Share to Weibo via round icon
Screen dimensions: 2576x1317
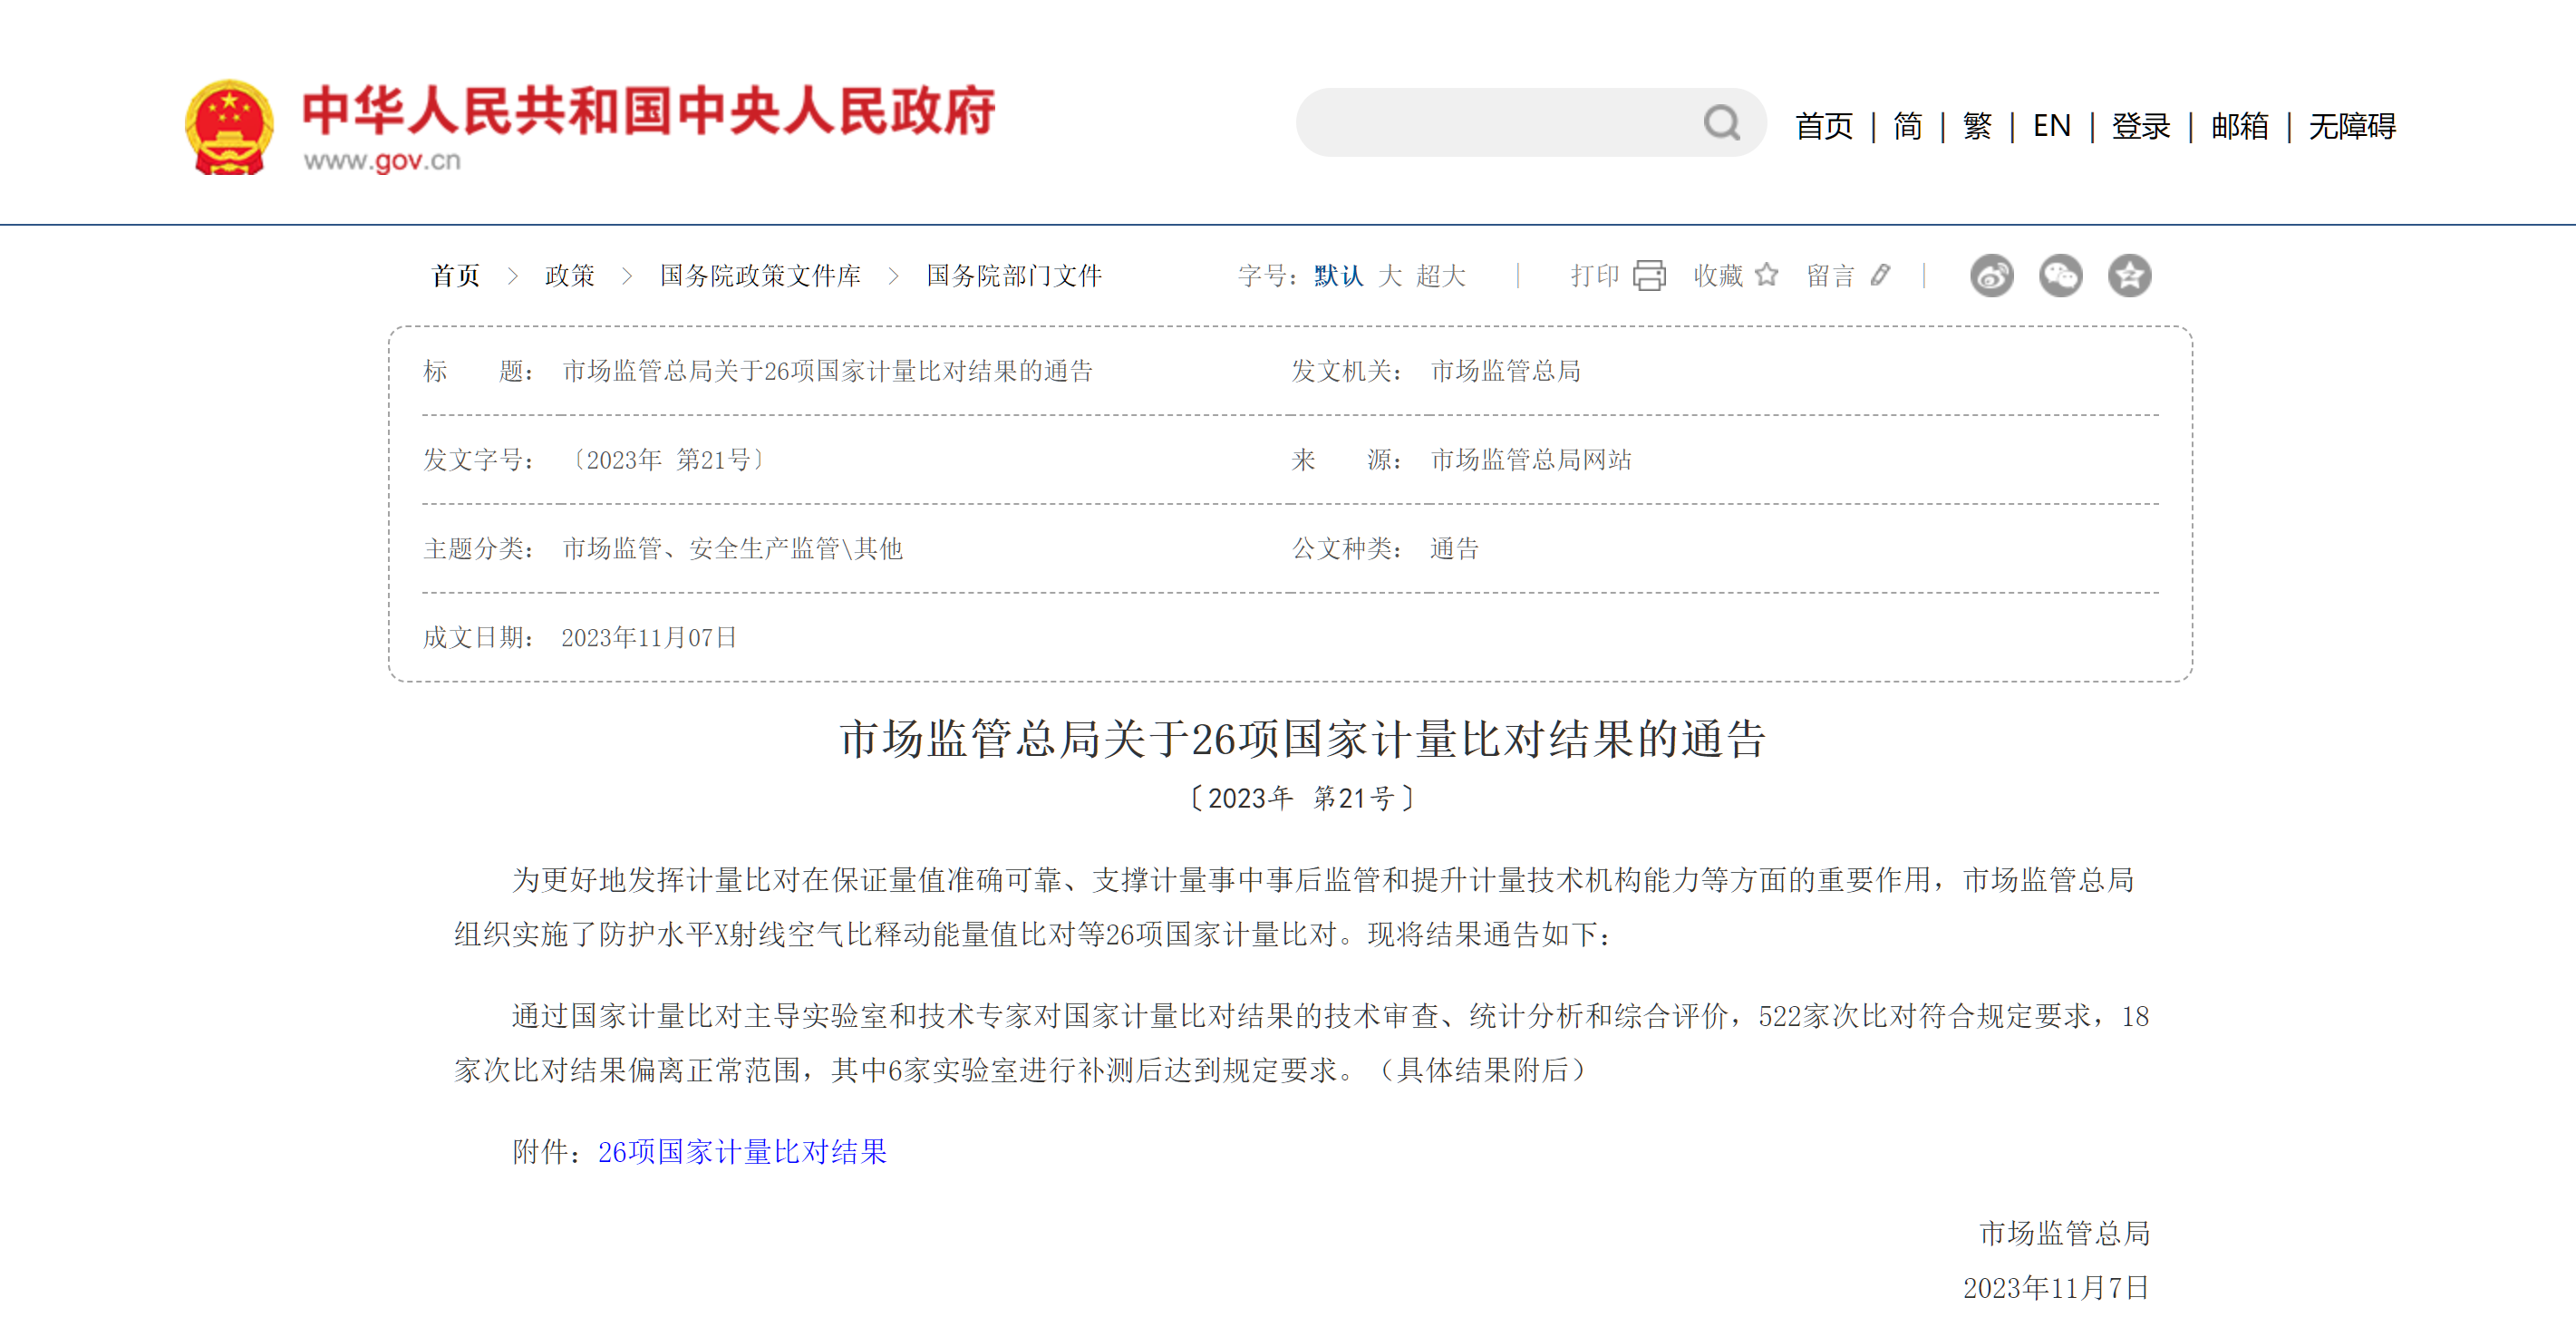[x=1991, y=275]
